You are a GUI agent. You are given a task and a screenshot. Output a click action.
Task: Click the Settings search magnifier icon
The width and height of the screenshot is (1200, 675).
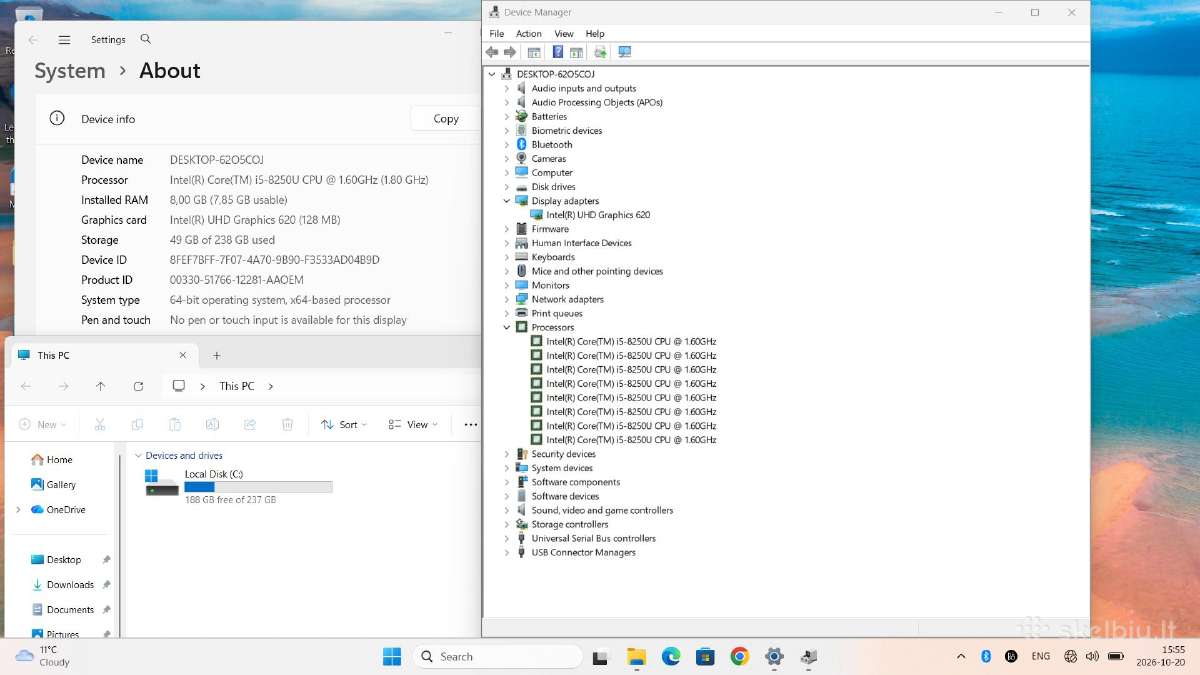146,39
